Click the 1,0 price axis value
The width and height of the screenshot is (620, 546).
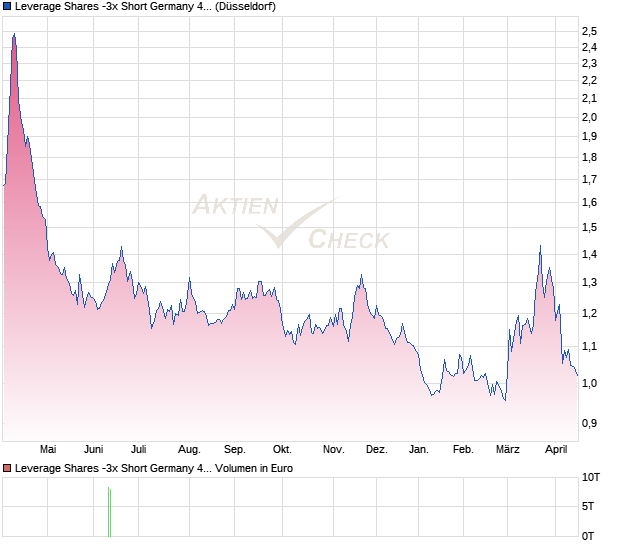click(589, 384)
